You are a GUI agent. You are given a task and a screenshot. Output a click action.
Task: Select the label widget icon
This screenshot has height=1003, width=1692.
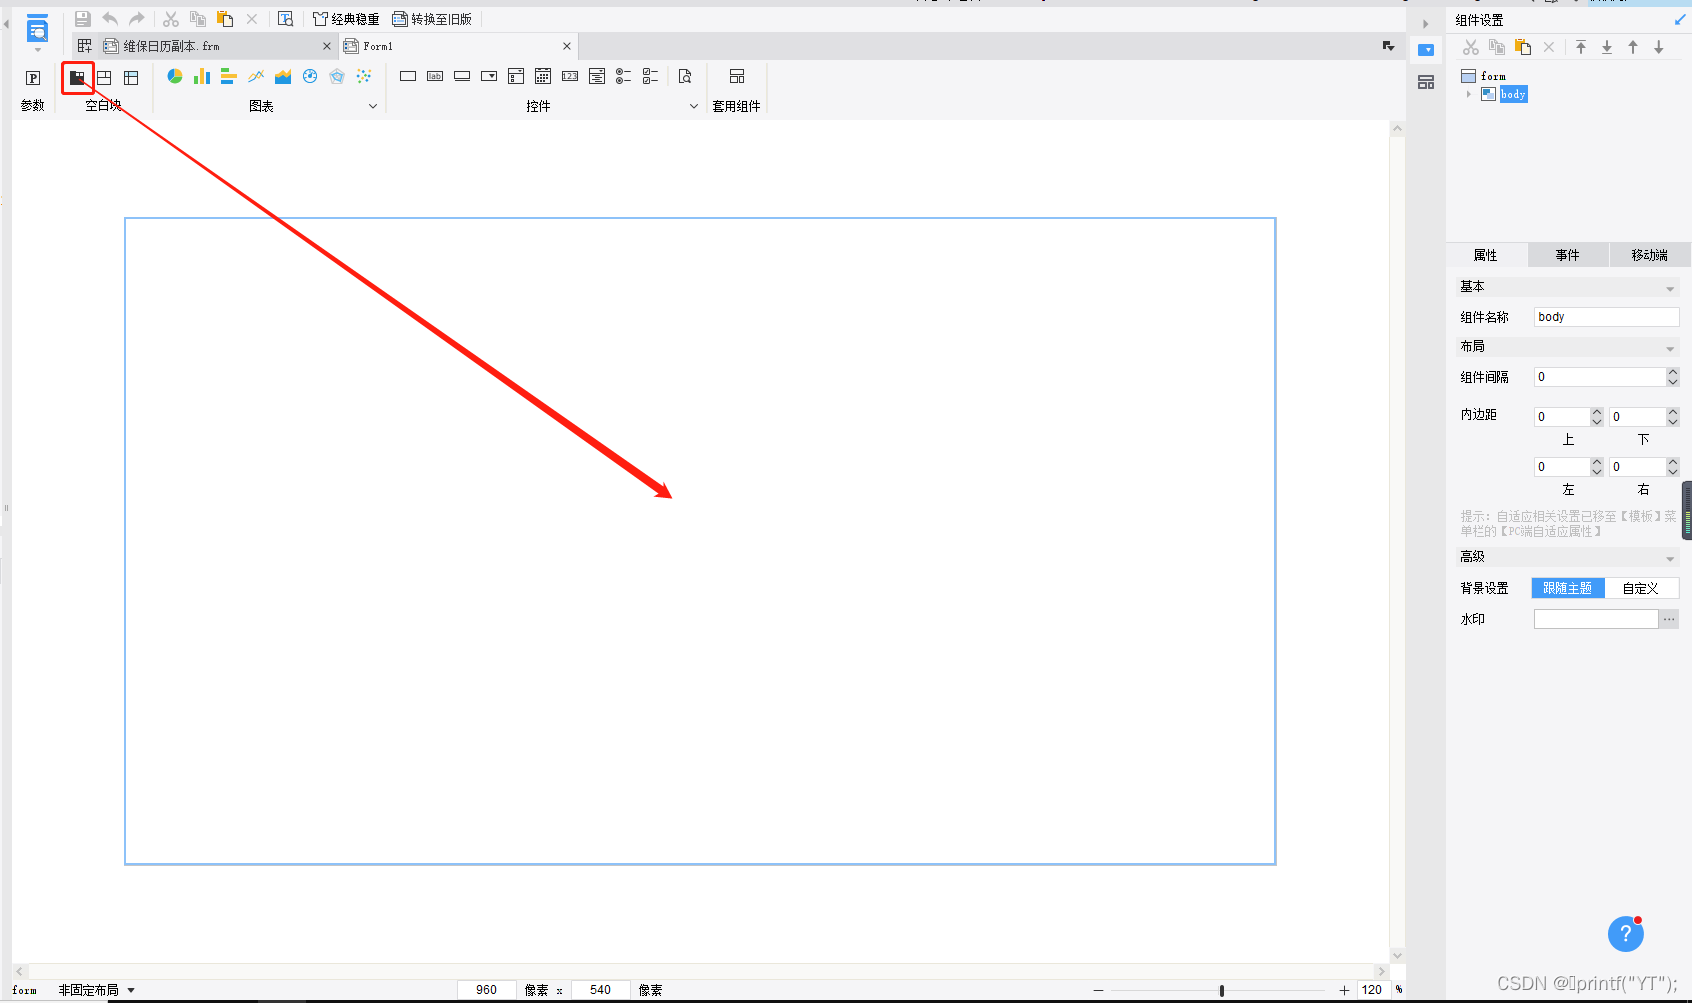[x=435, y=76]
